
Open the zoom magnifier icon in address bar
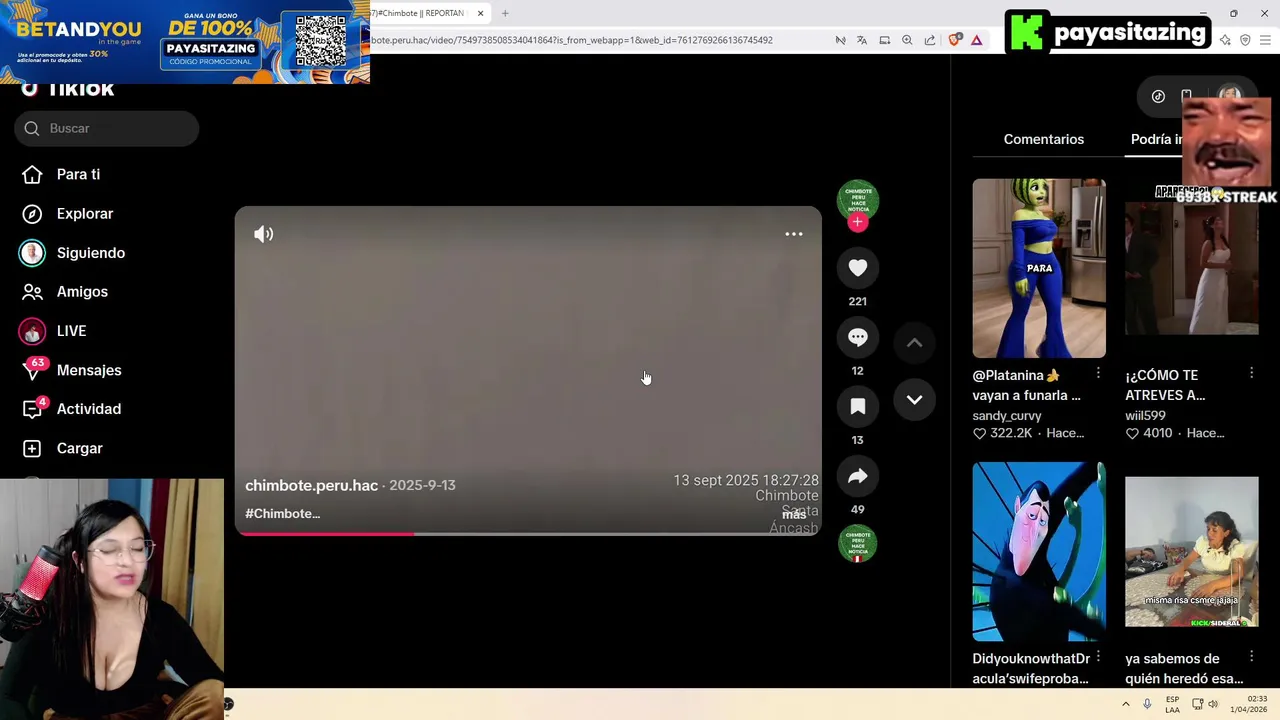[x=907, y=40]
